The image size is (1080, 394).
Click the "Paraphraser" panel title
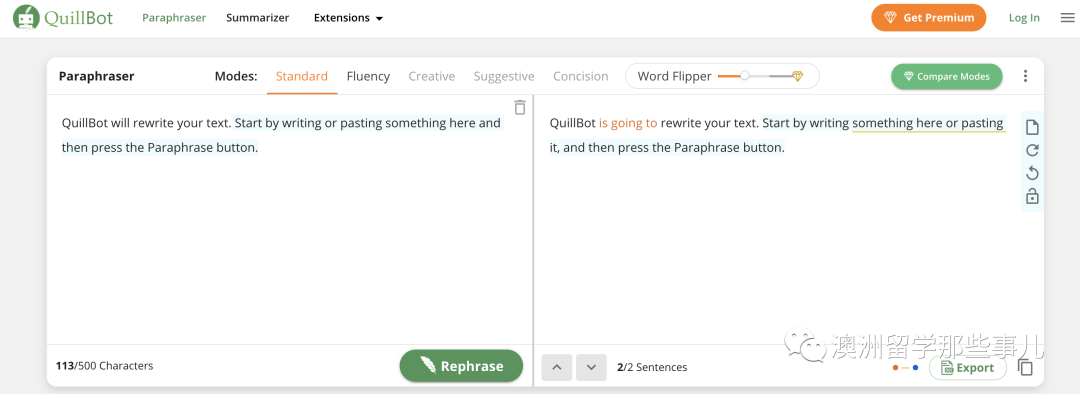coord(96,76)
